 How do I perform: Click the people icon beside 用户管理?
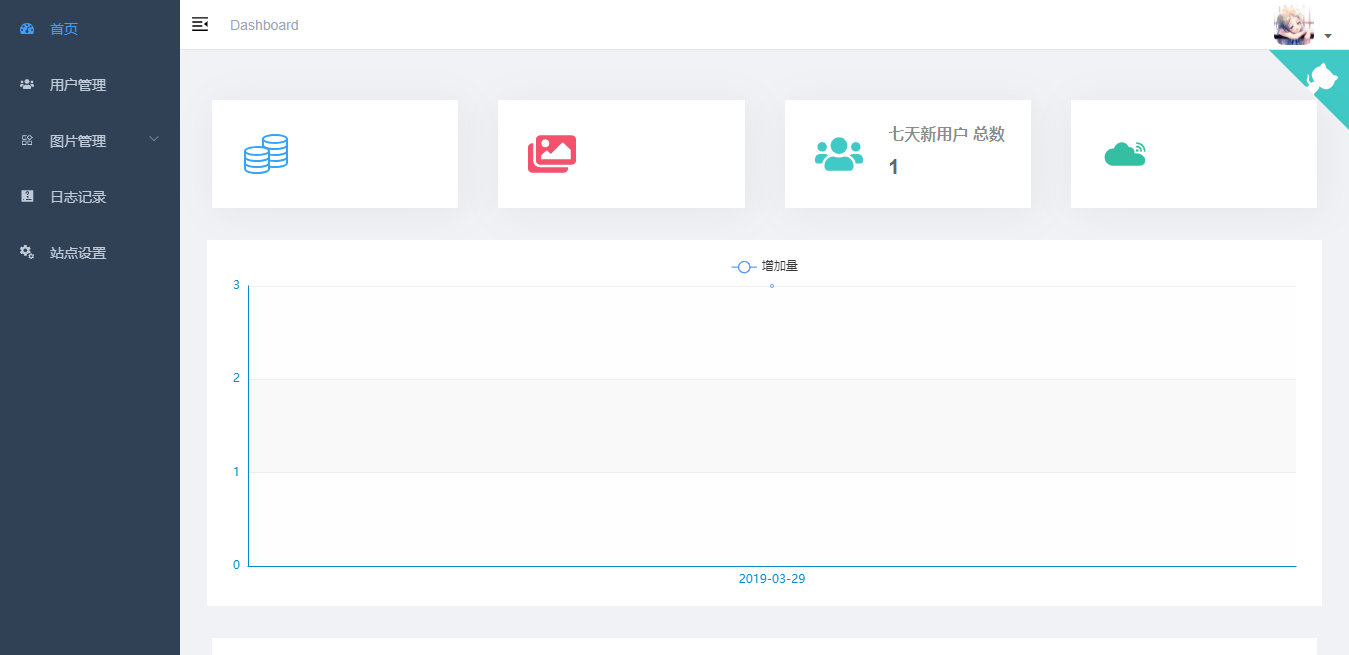tap(27, 85)
